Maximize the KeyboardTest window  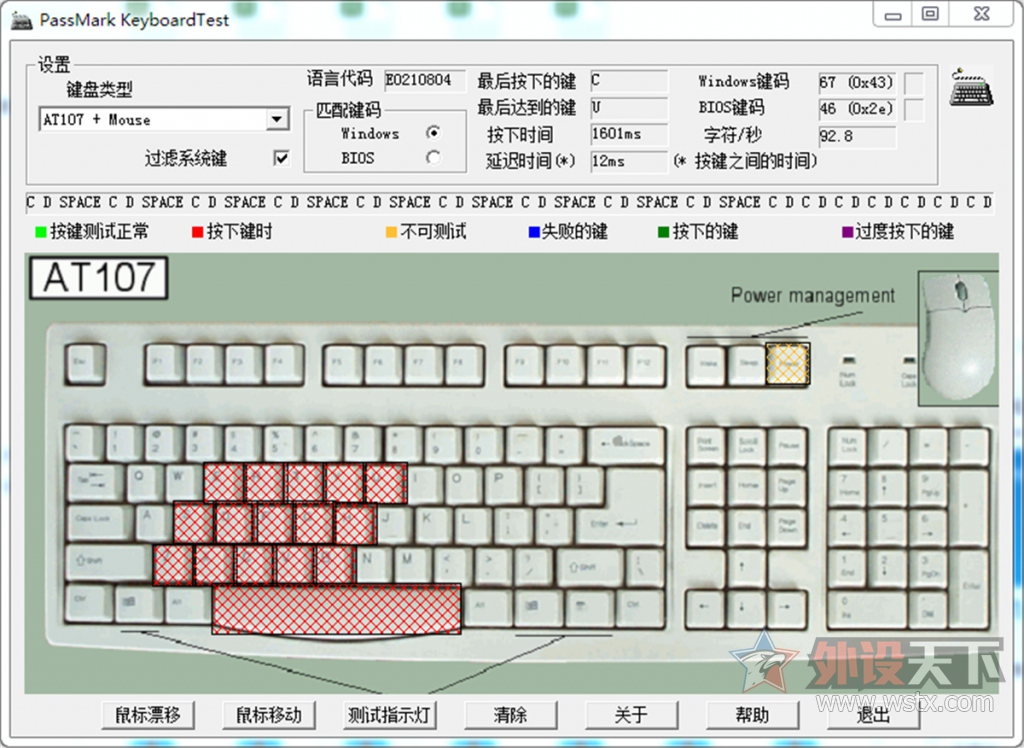click(930, 14)
